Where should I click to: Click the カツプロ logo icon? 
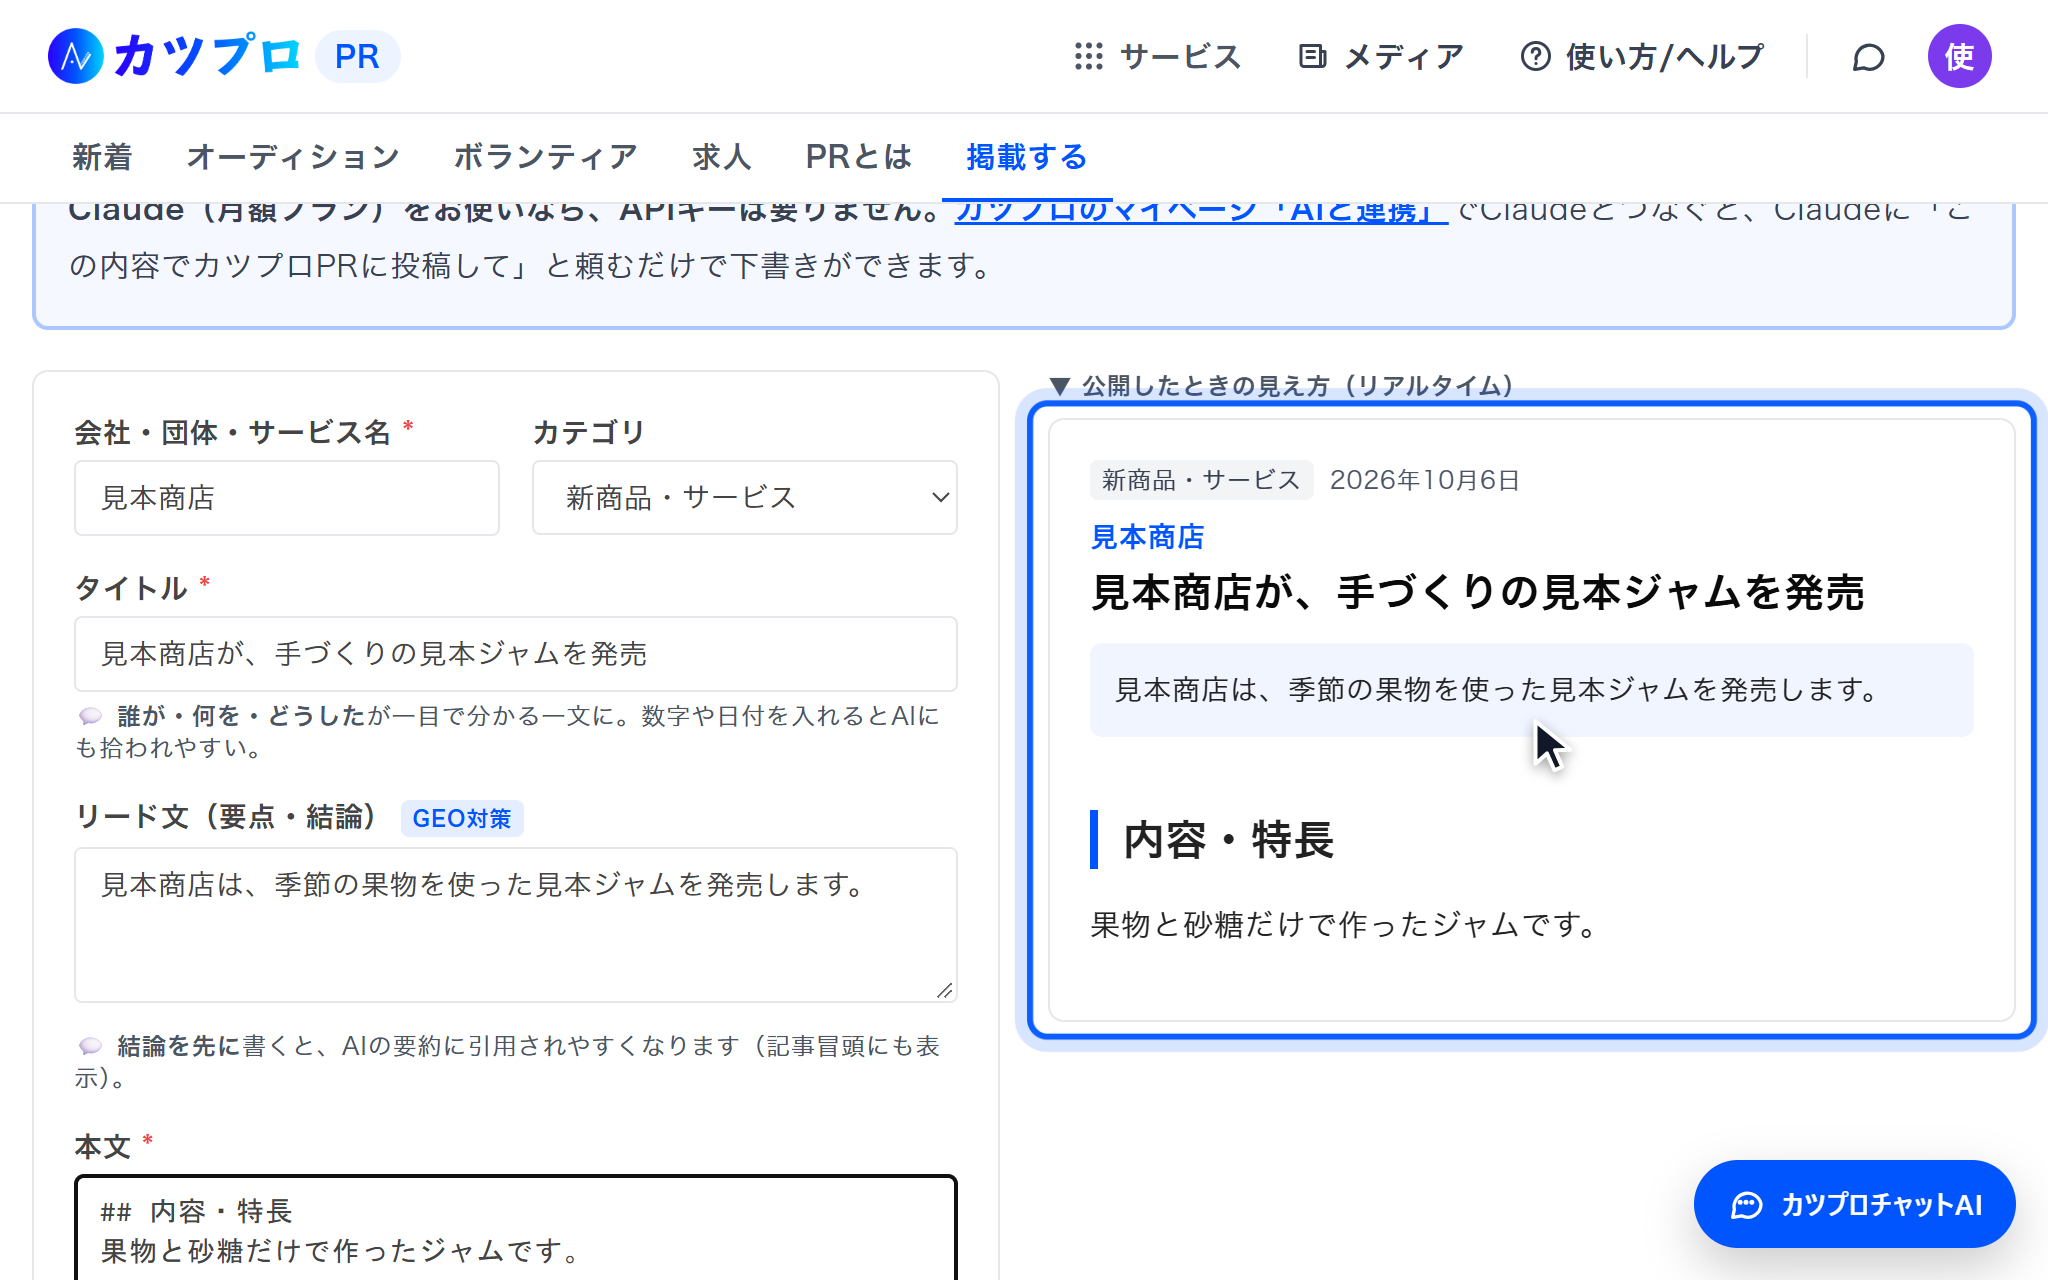coord(76,56)
